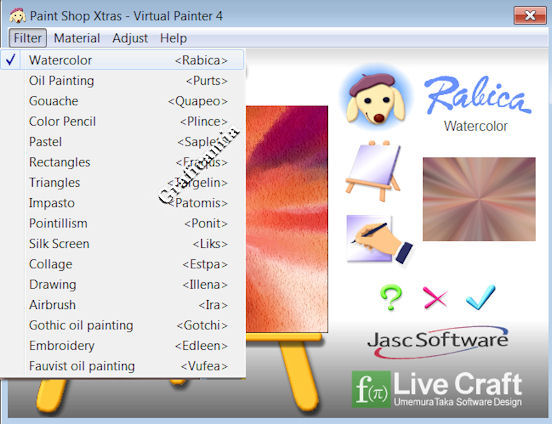Screen dimensions: 552x424
Task: Pick the Fauvist oil painting filter
Action: pyautogui.click(x=122, y=366)
